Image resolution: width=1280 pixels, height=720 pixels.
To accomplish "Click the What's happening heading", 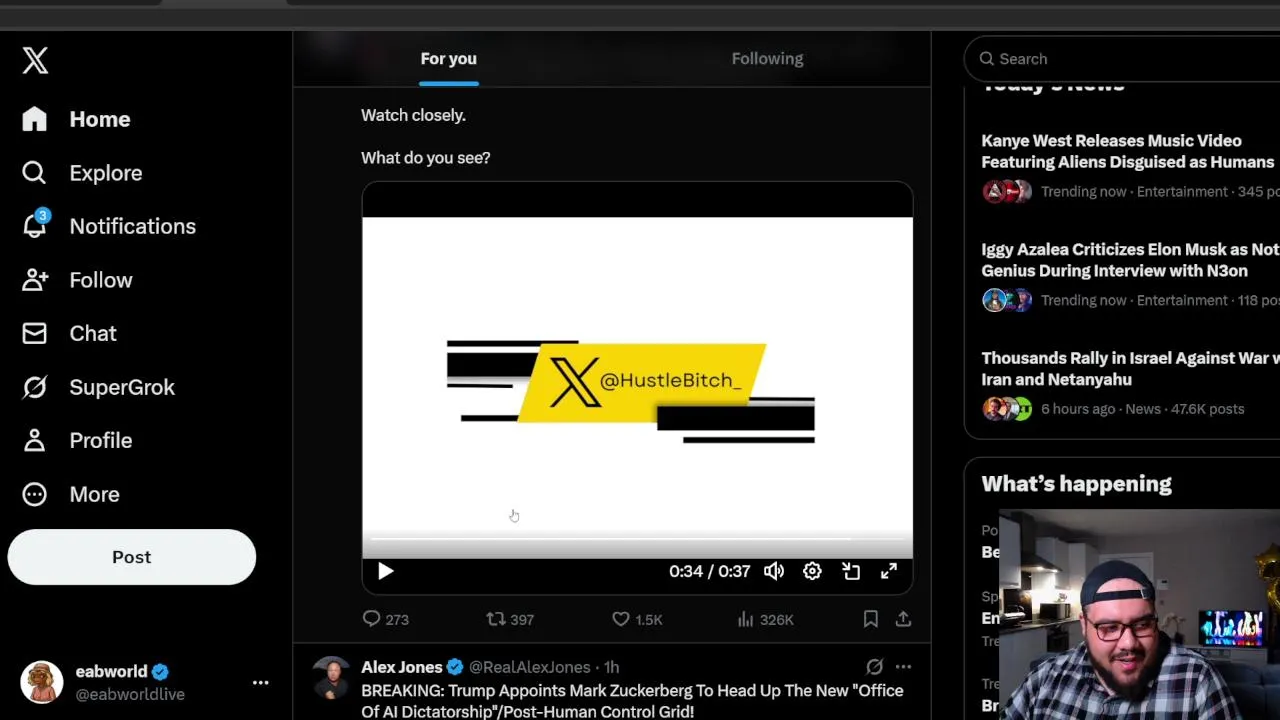I will 1076,484.
